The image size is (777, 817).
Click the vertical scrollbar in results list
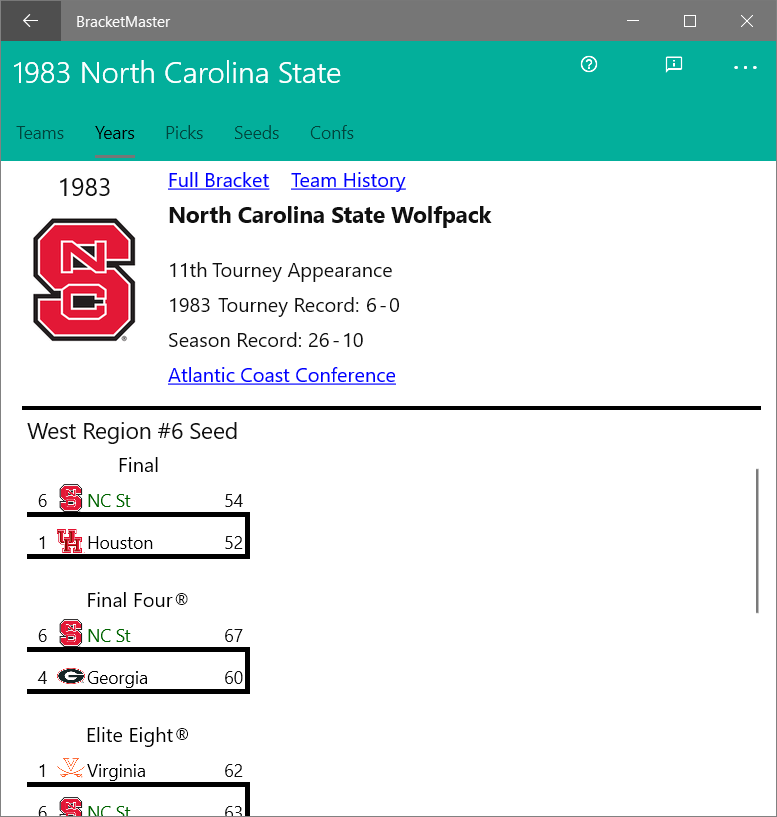click(758, 540)
